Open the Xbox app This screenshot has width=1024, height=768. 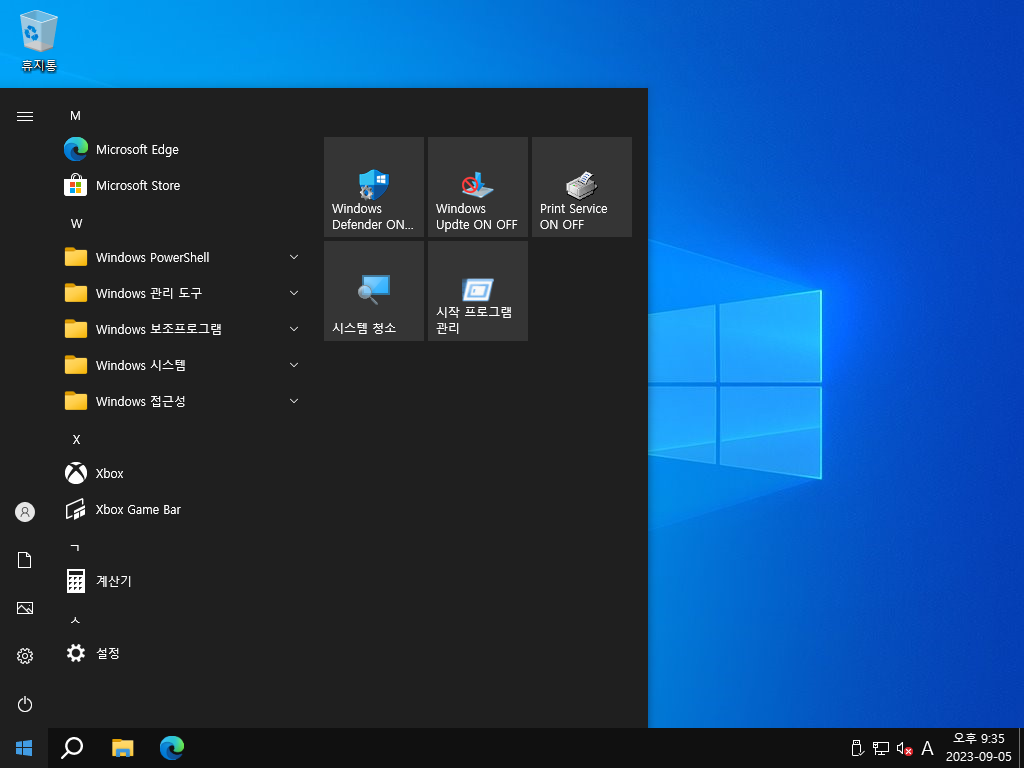point(185,473)
